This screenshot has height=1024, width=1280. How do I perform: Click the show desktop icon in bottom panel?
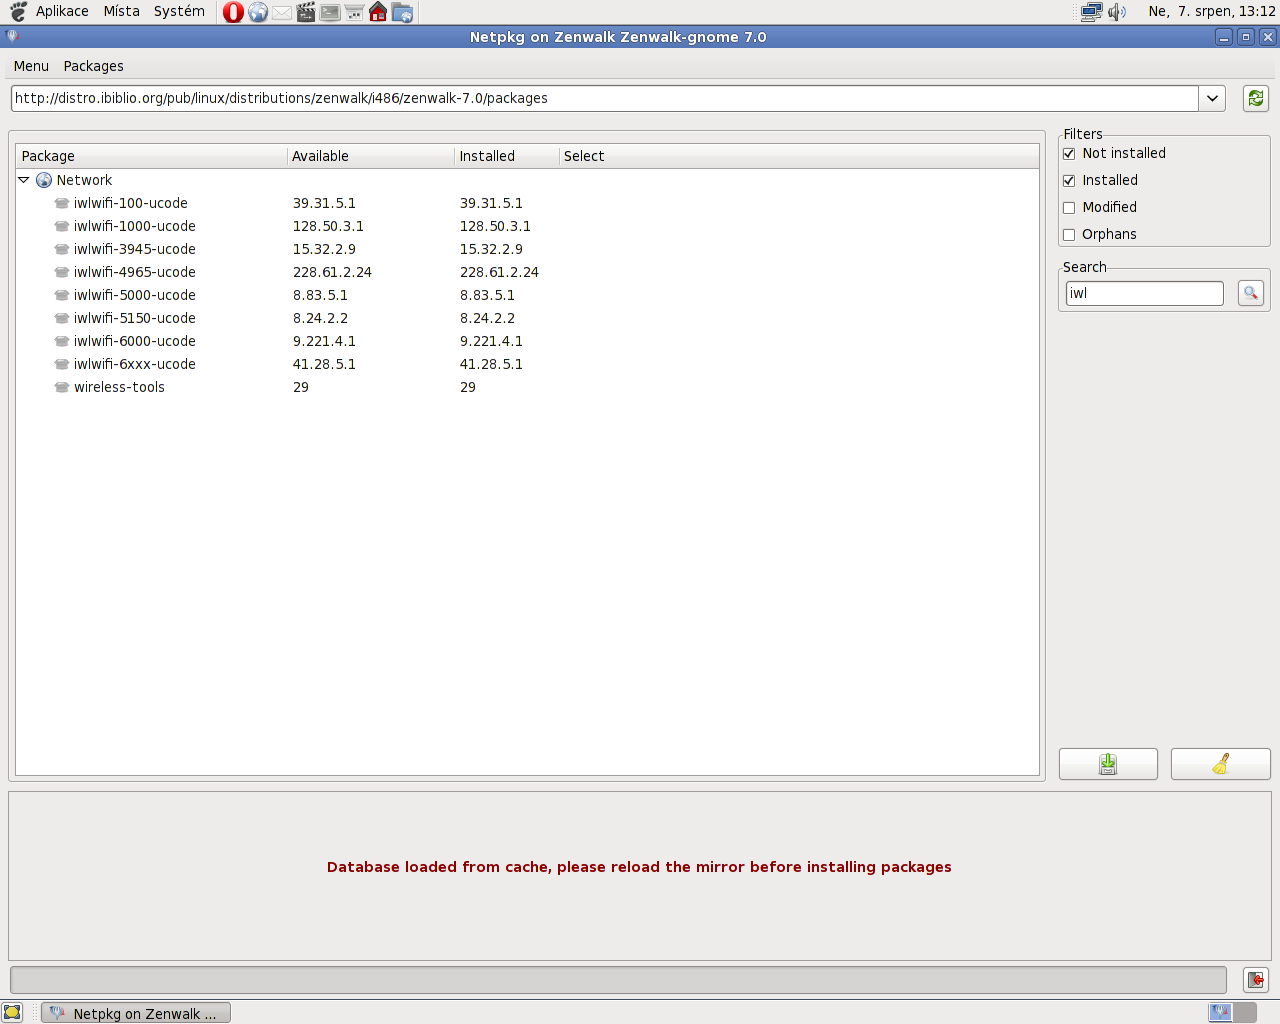coord(12,1013)
